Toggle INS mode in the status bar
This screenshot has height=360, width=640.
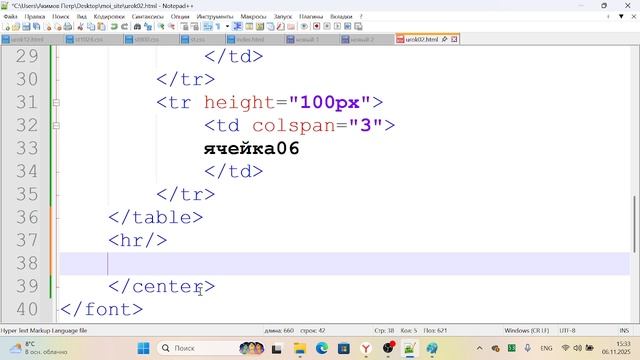[624, 330]
